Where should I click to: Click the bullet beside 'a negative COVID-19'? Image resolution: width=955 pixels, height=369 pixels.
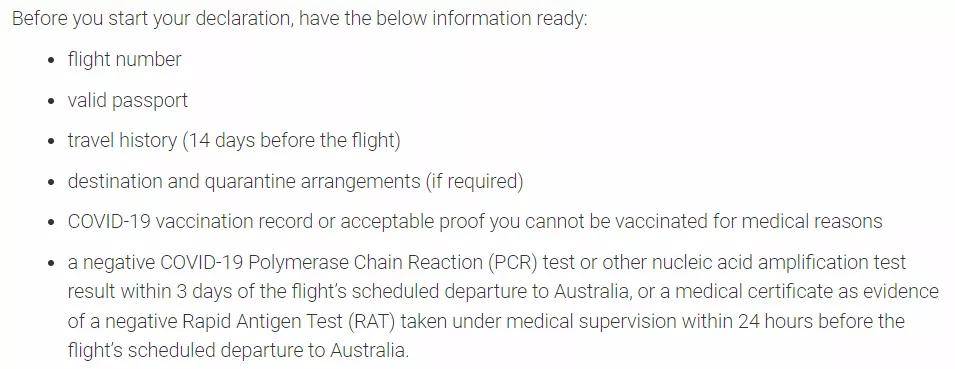coord(52,264)
